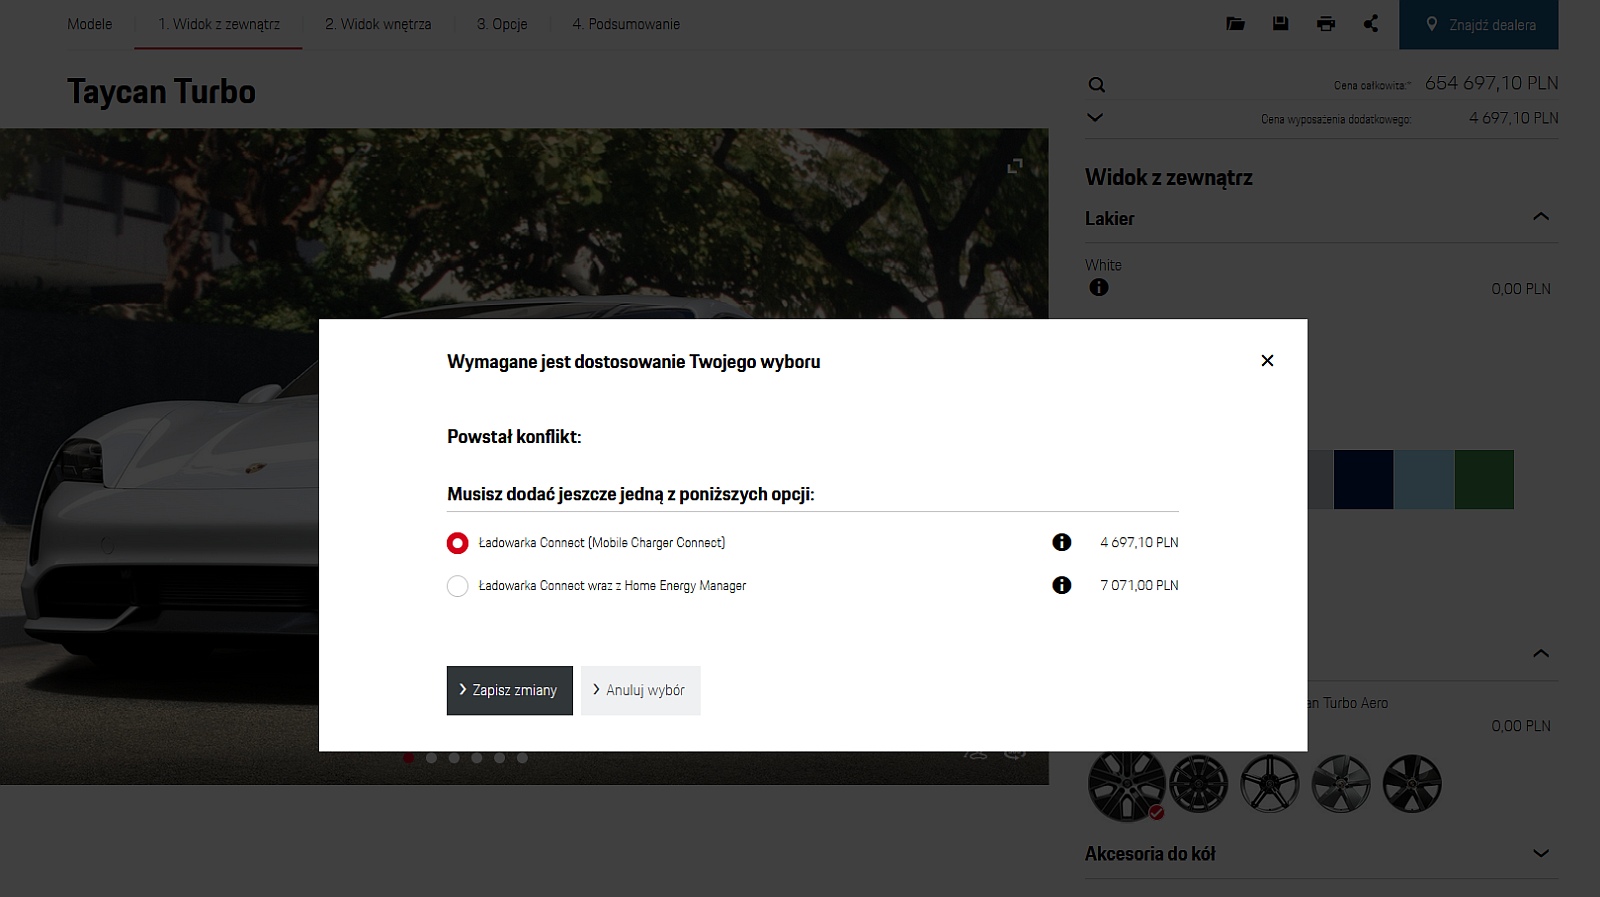Expand the price details chevron below search
This screenshot has width=1600, height=897.
click(x=1095, y=117)
